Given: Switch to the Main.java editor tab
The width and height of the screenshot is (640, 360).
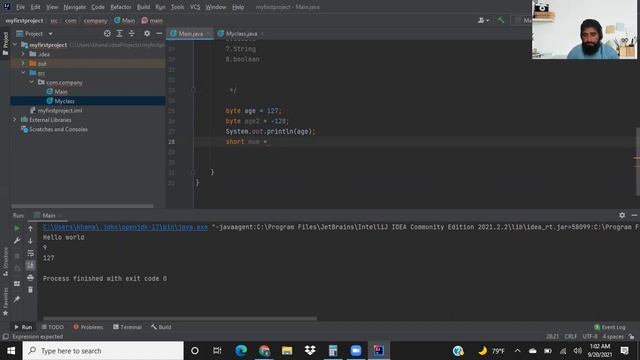Looking at the screenshot, I should [x=190, y=33].
